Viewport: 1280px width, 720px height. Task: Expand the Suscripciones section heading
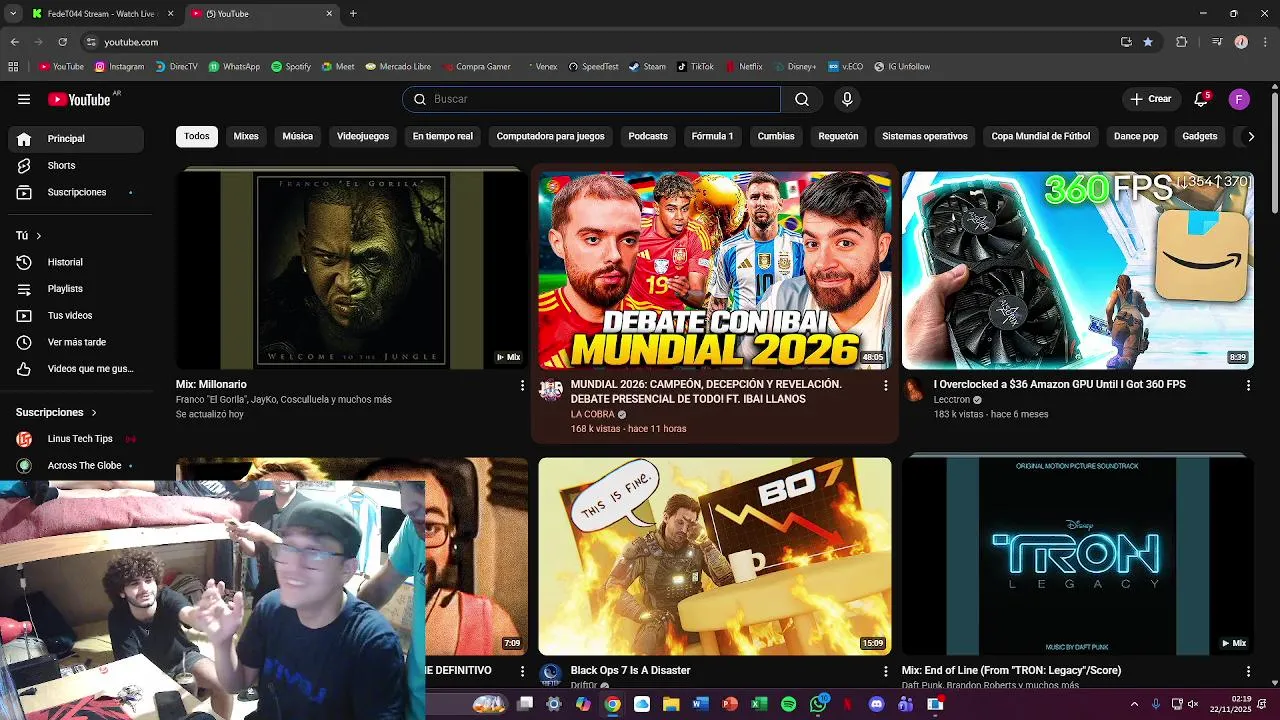[57, 412]
